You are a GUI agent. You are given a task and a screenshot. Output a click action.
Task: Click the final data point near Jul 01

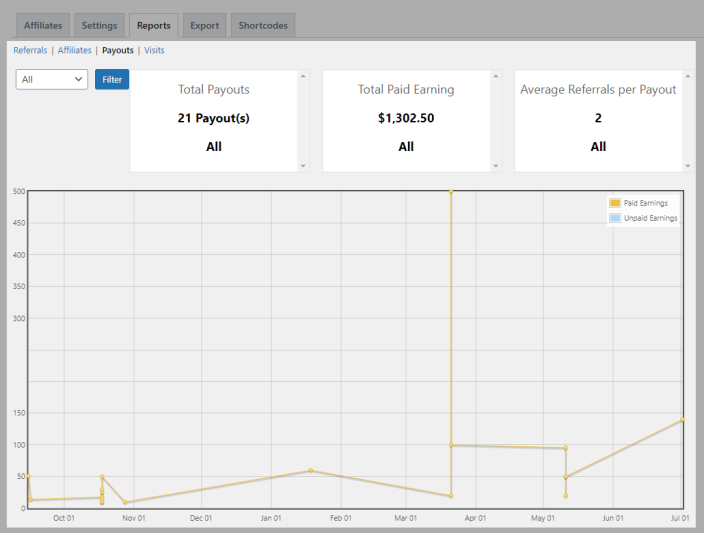point(683,420)
